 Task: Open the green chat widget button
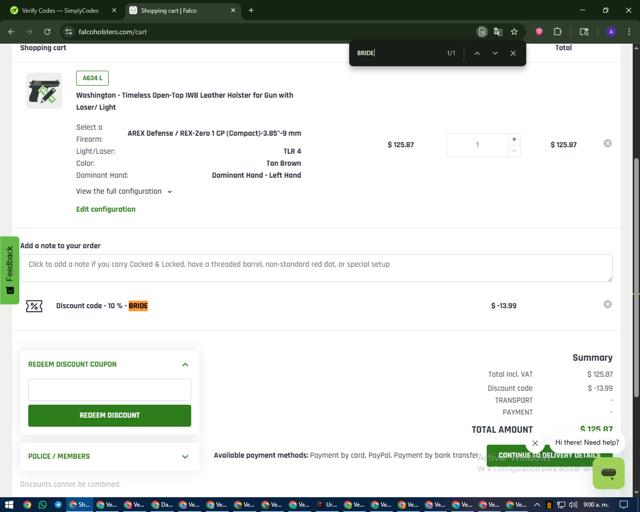609,473
